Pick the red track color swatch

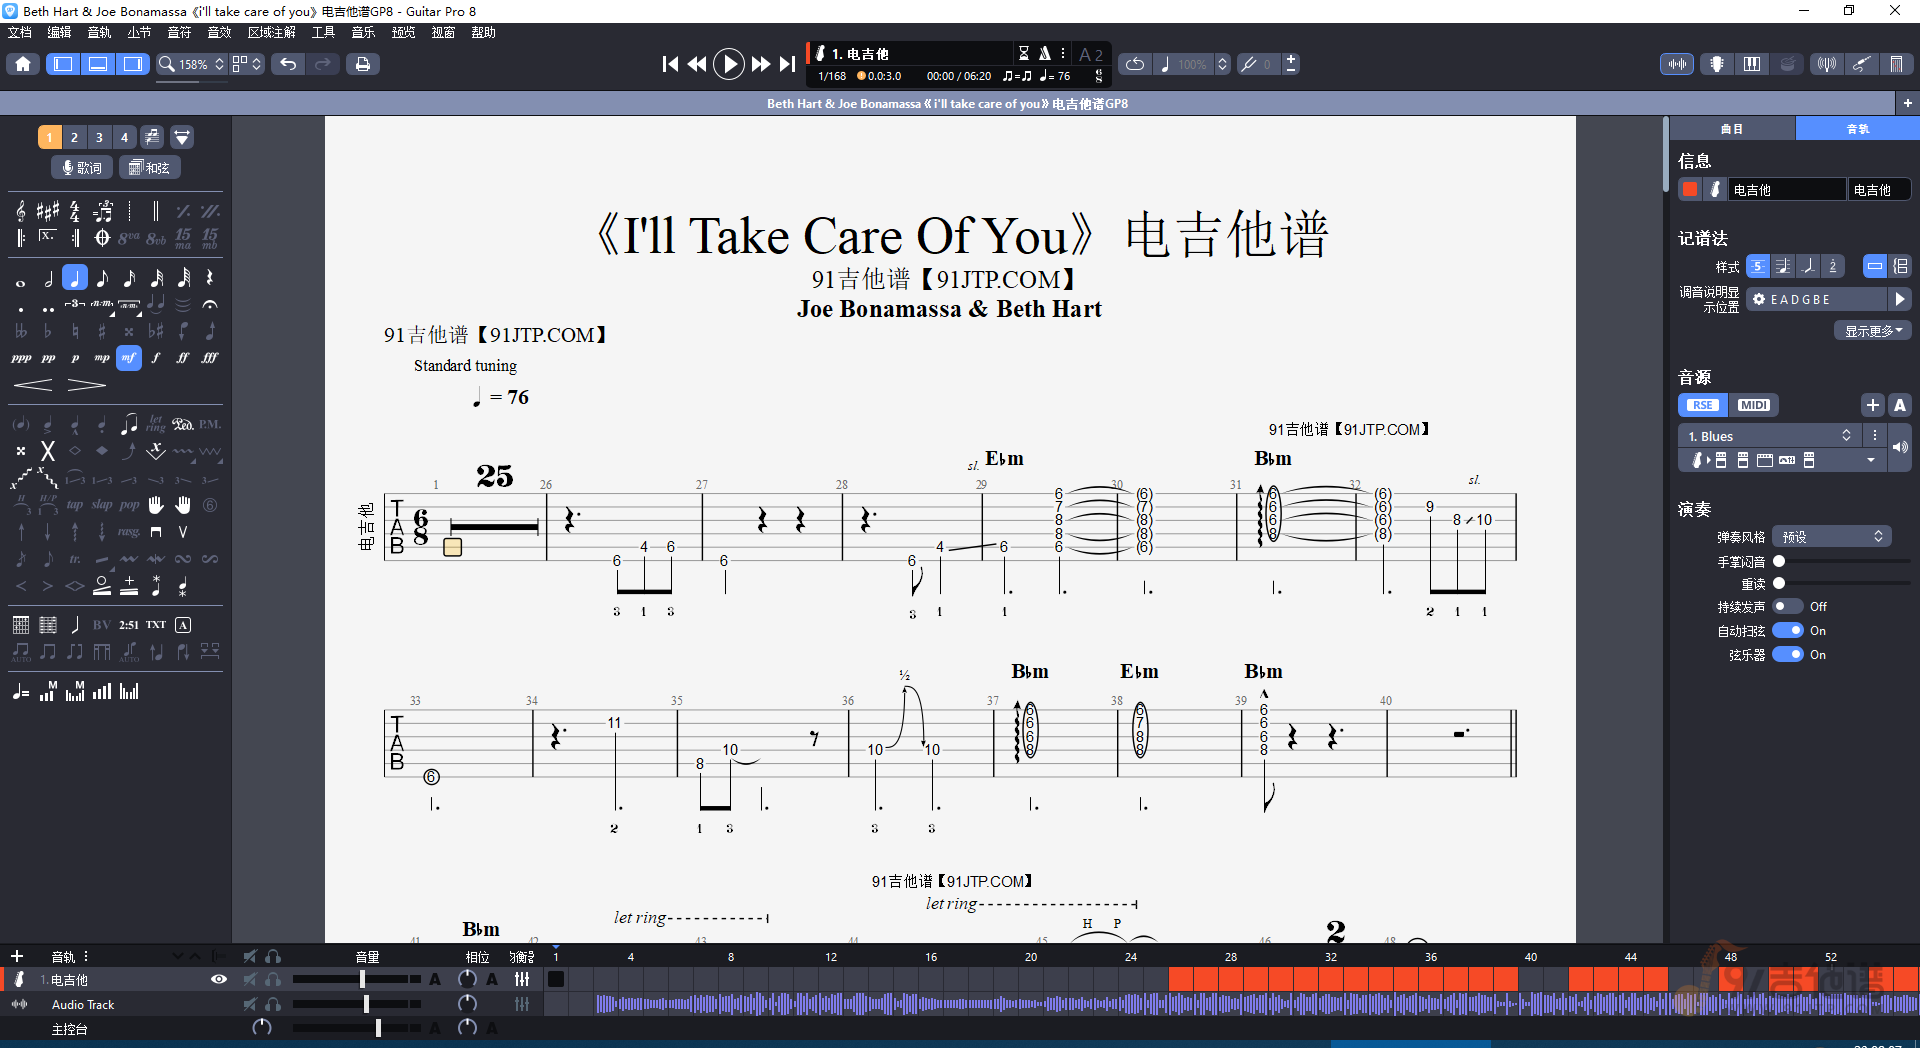1690,189
